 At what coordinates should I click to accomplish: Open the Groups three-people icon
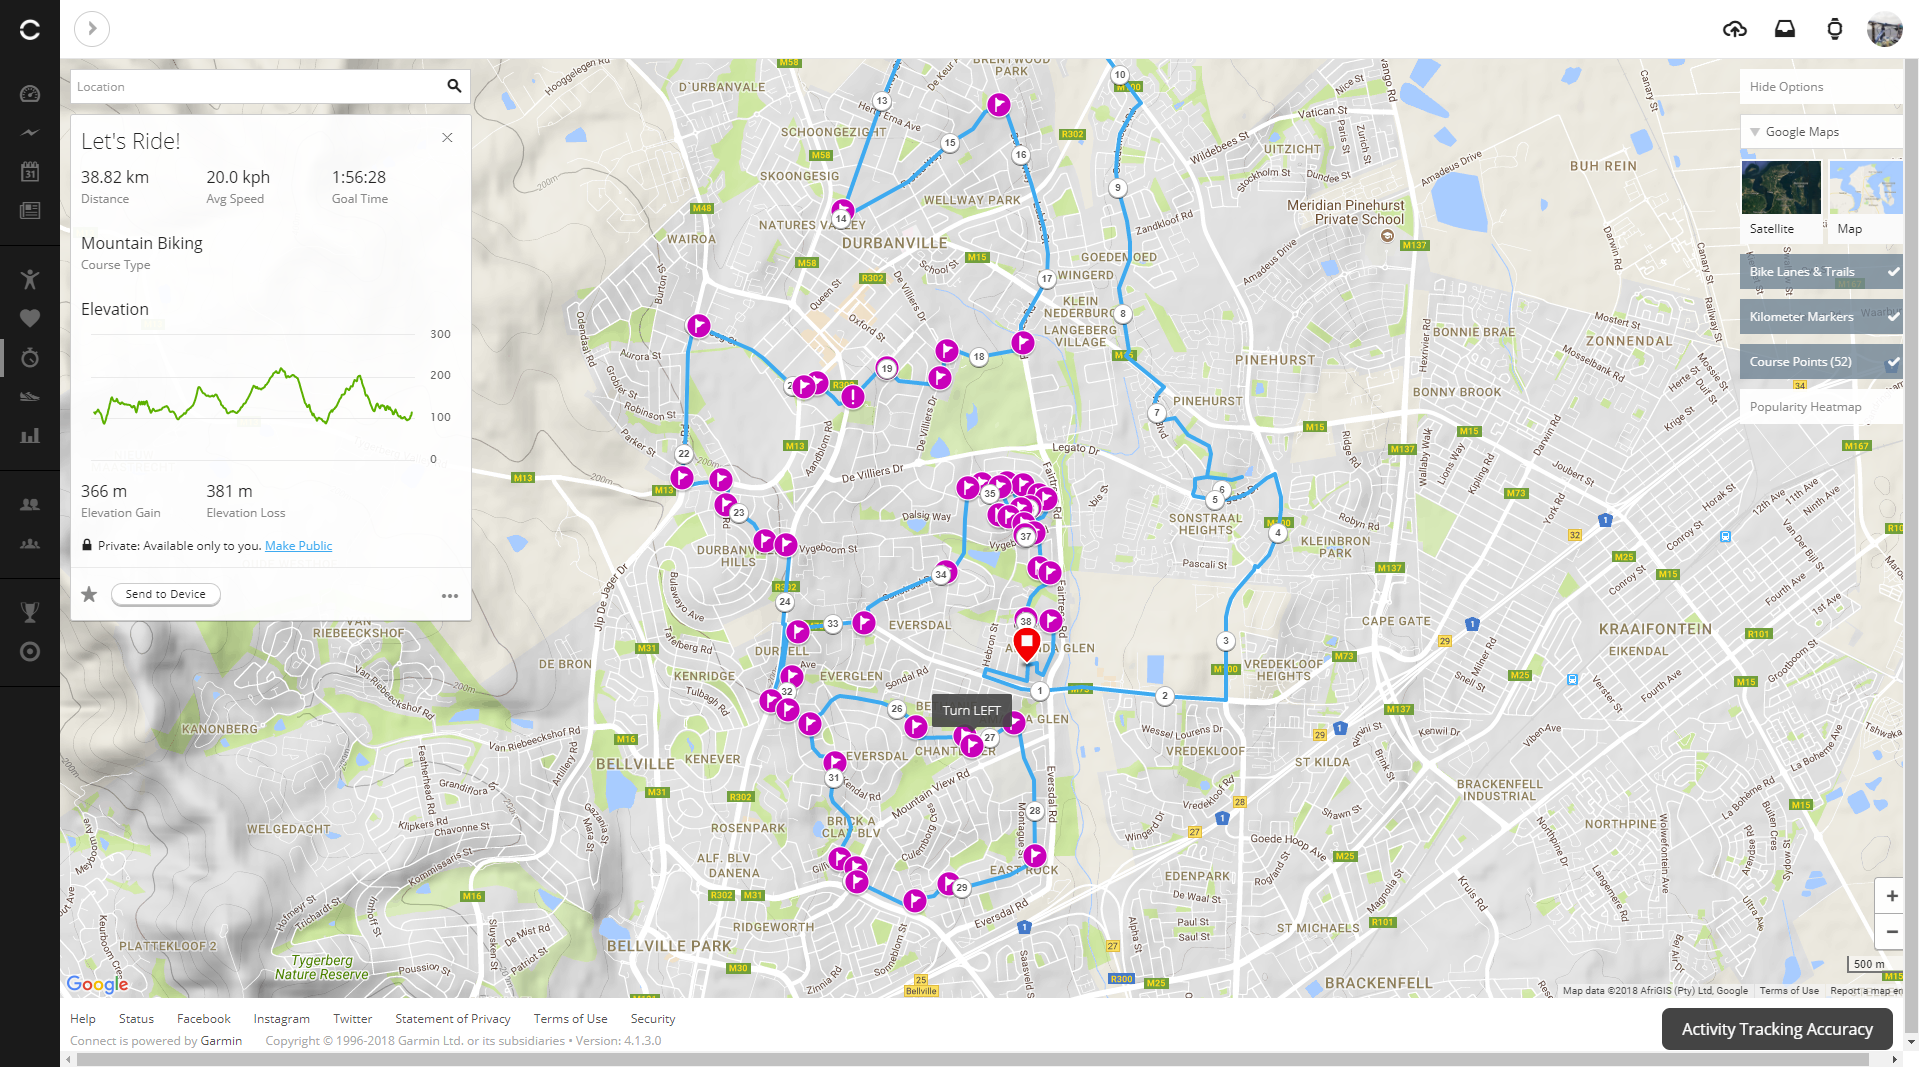click(30, 543)
